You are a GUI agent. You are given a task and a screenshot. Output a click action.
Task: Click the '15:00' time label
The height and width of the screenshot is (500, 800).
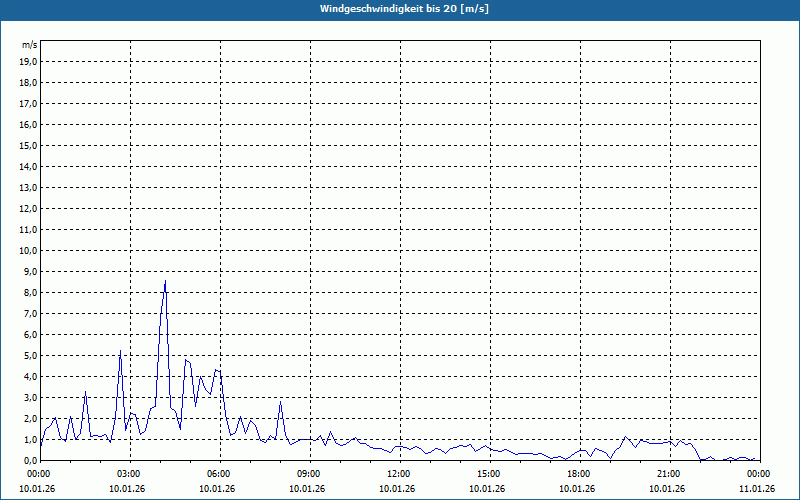coord(490,474)
